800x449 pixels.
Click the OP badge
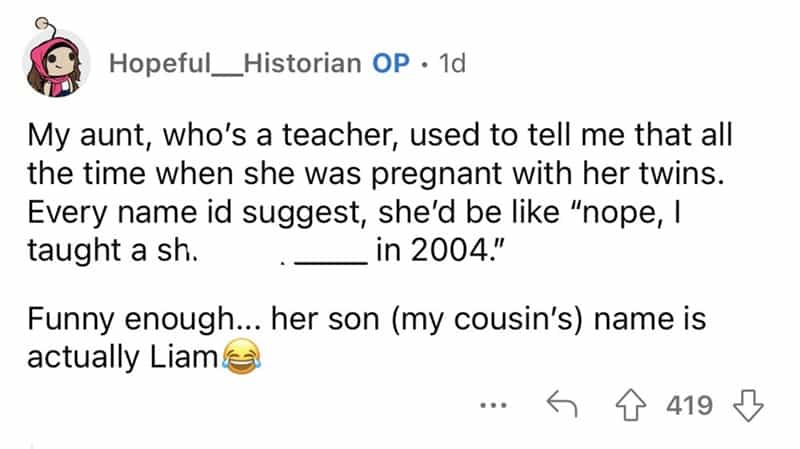tap(389, 63)
